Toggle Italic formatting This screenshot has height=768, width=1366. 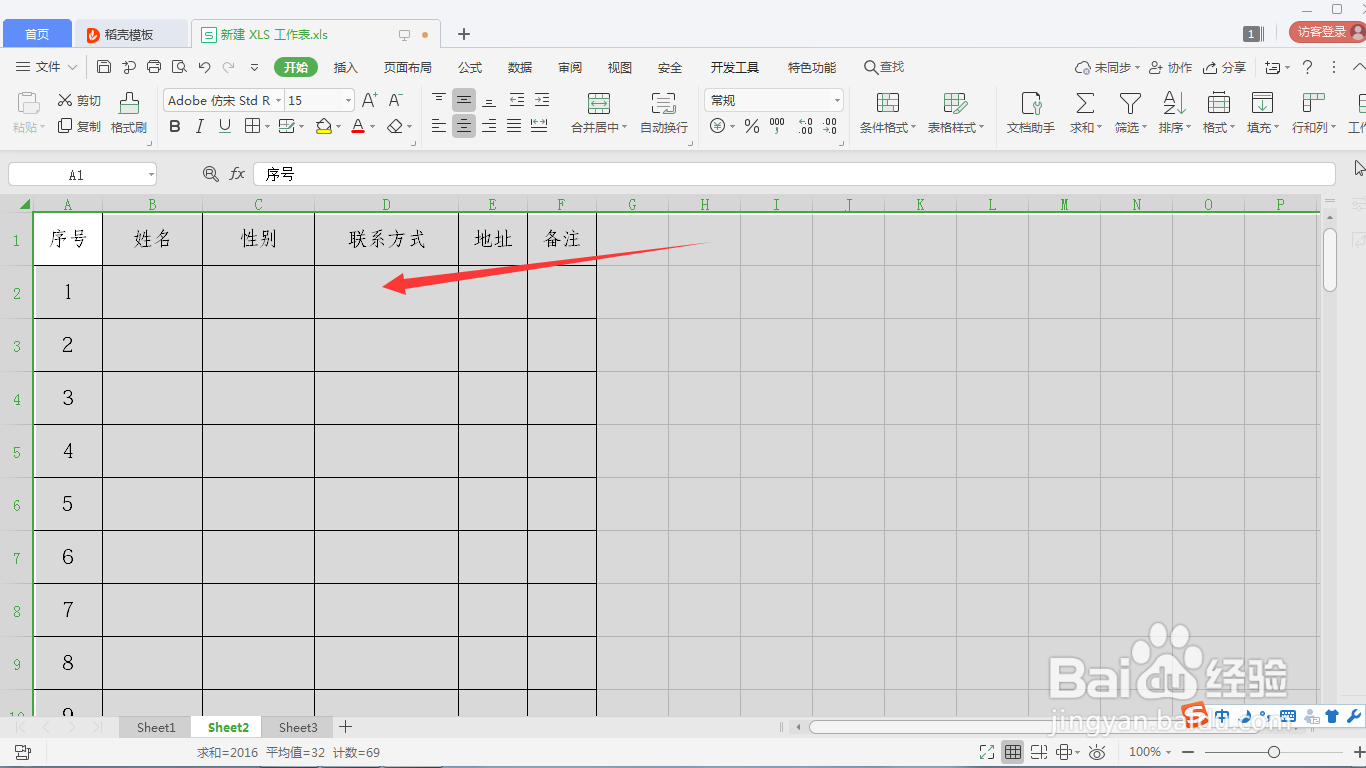[x=200, y=126]
